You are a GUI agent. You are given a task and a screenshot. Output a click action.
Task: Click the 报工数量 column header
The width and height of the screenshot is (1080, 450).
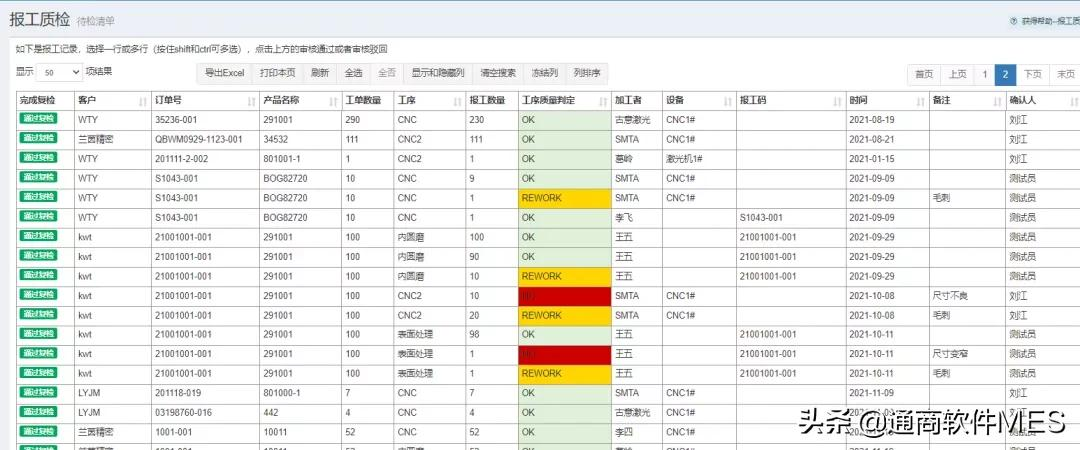[492, 101]
